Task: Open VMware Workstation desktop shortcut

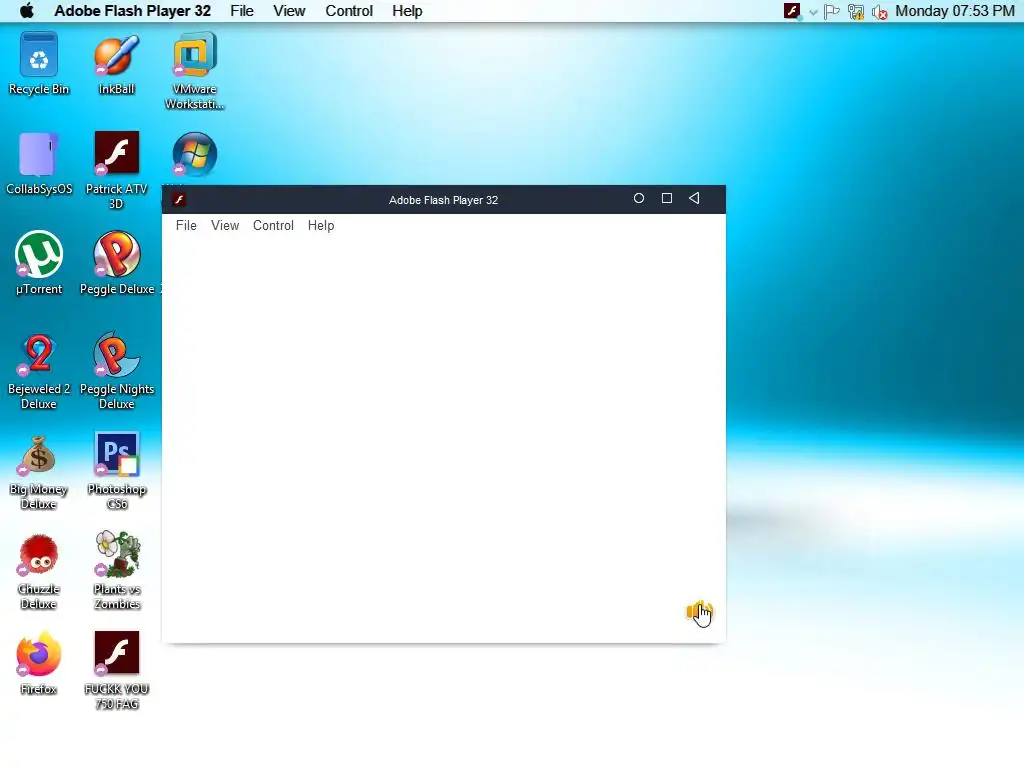Action: click(x=195, y=71)
